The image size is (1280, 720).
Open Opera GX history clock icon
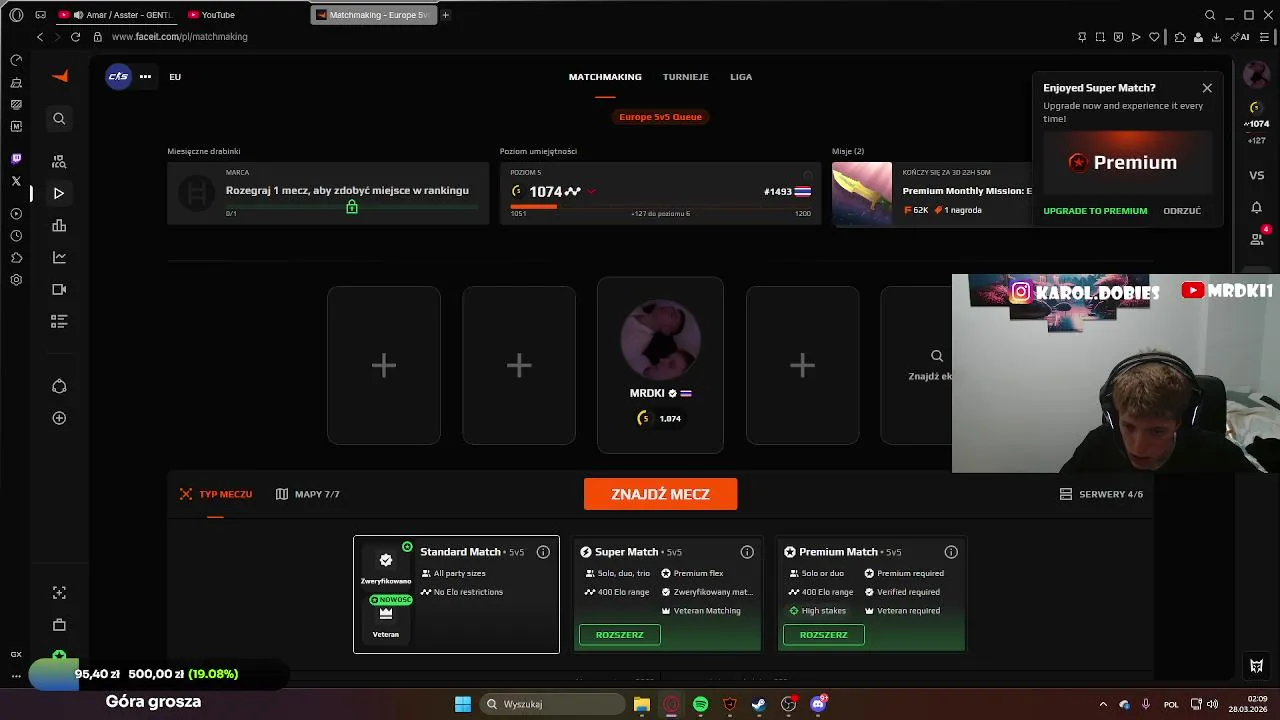[16, 236]
